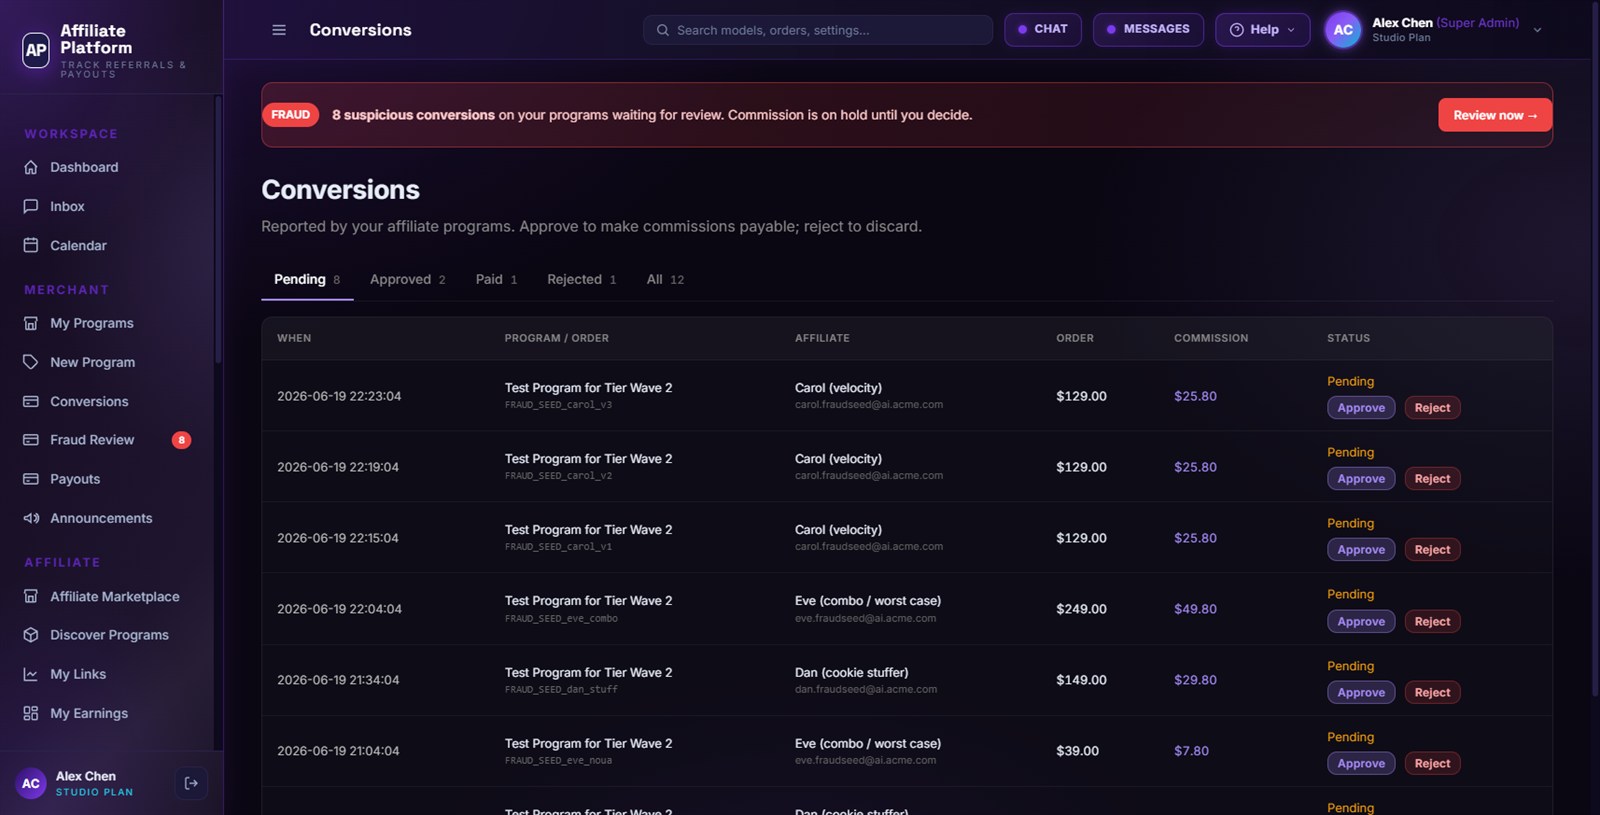The width and height of the screenshot is (1600, 815).
Task: Open Discover Programs cube icon
Action: coord(31,635)
